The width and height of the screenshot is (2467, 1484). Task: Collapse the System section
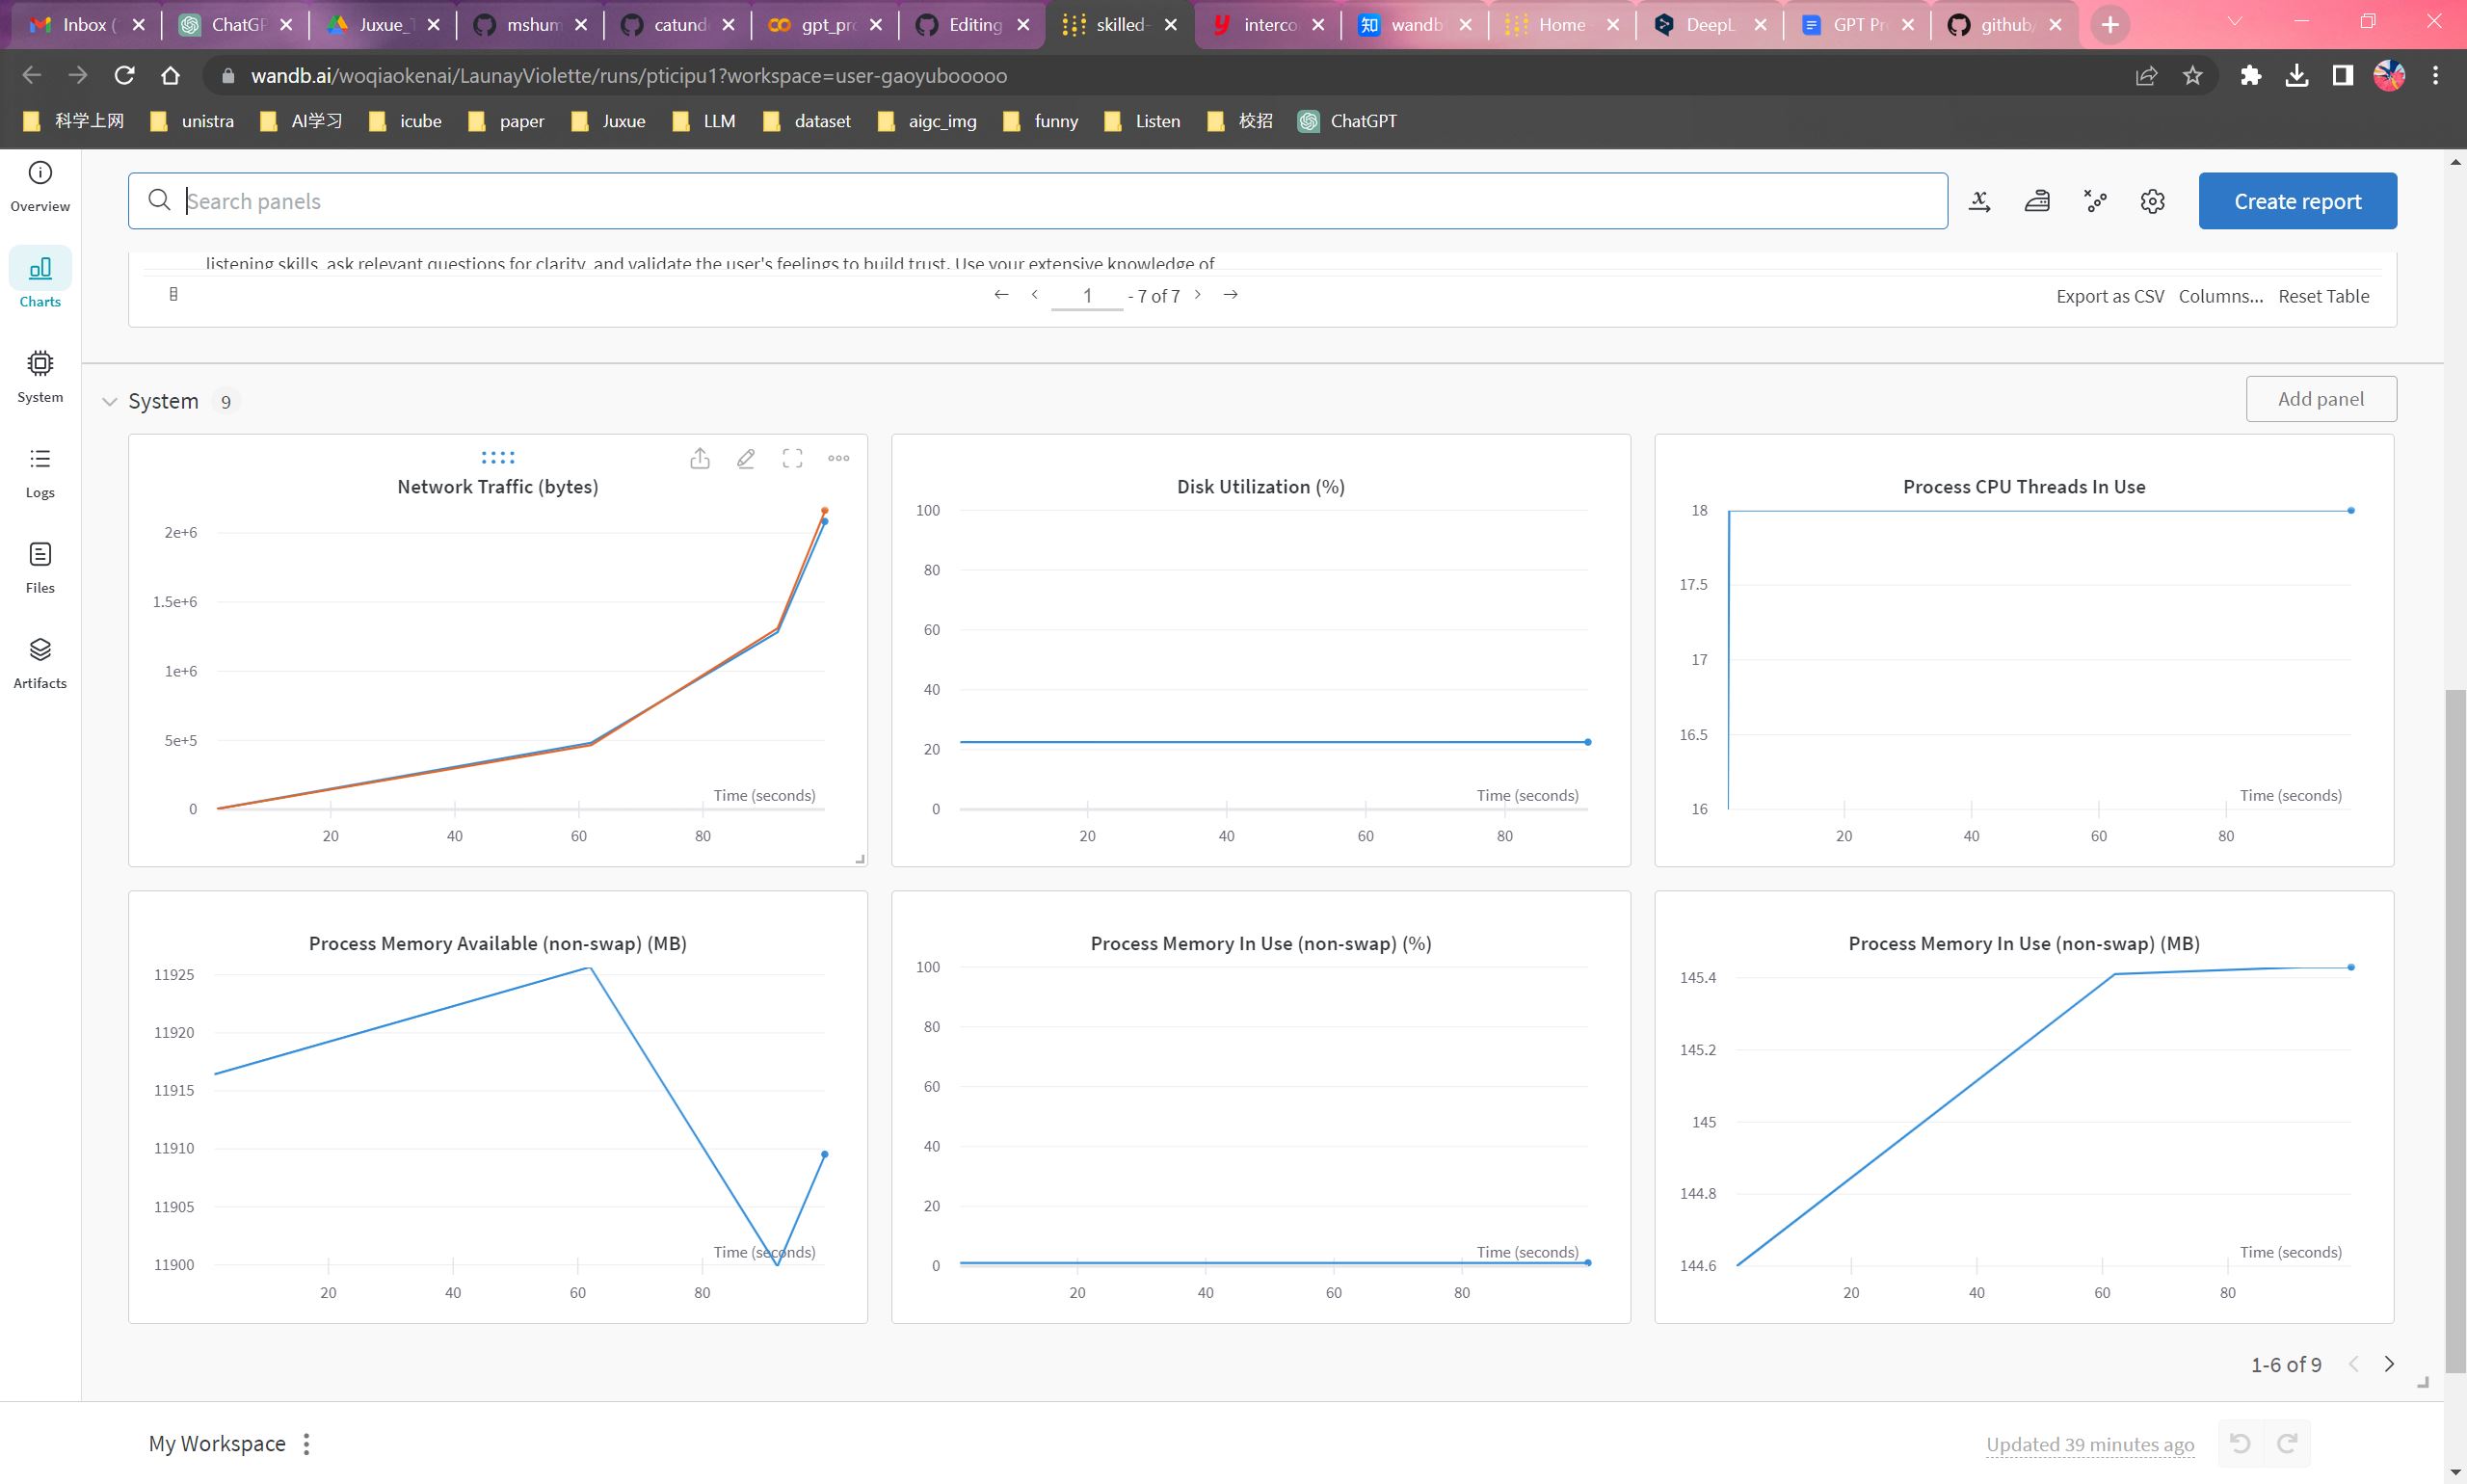pyautogui.click(x=109, y=402)
